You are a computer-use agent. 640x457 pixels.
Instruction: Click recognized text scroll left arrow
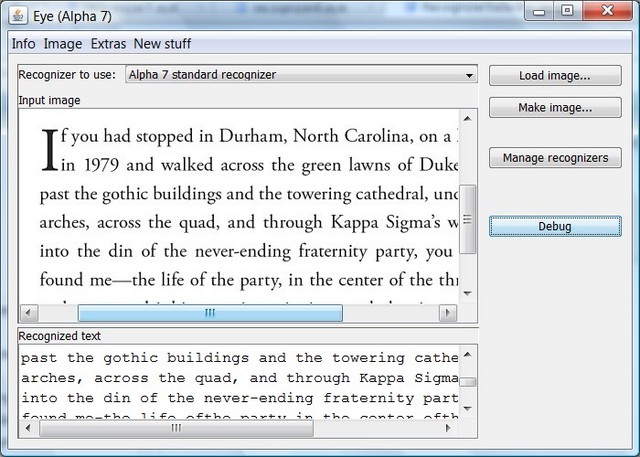tap(28, 428)
